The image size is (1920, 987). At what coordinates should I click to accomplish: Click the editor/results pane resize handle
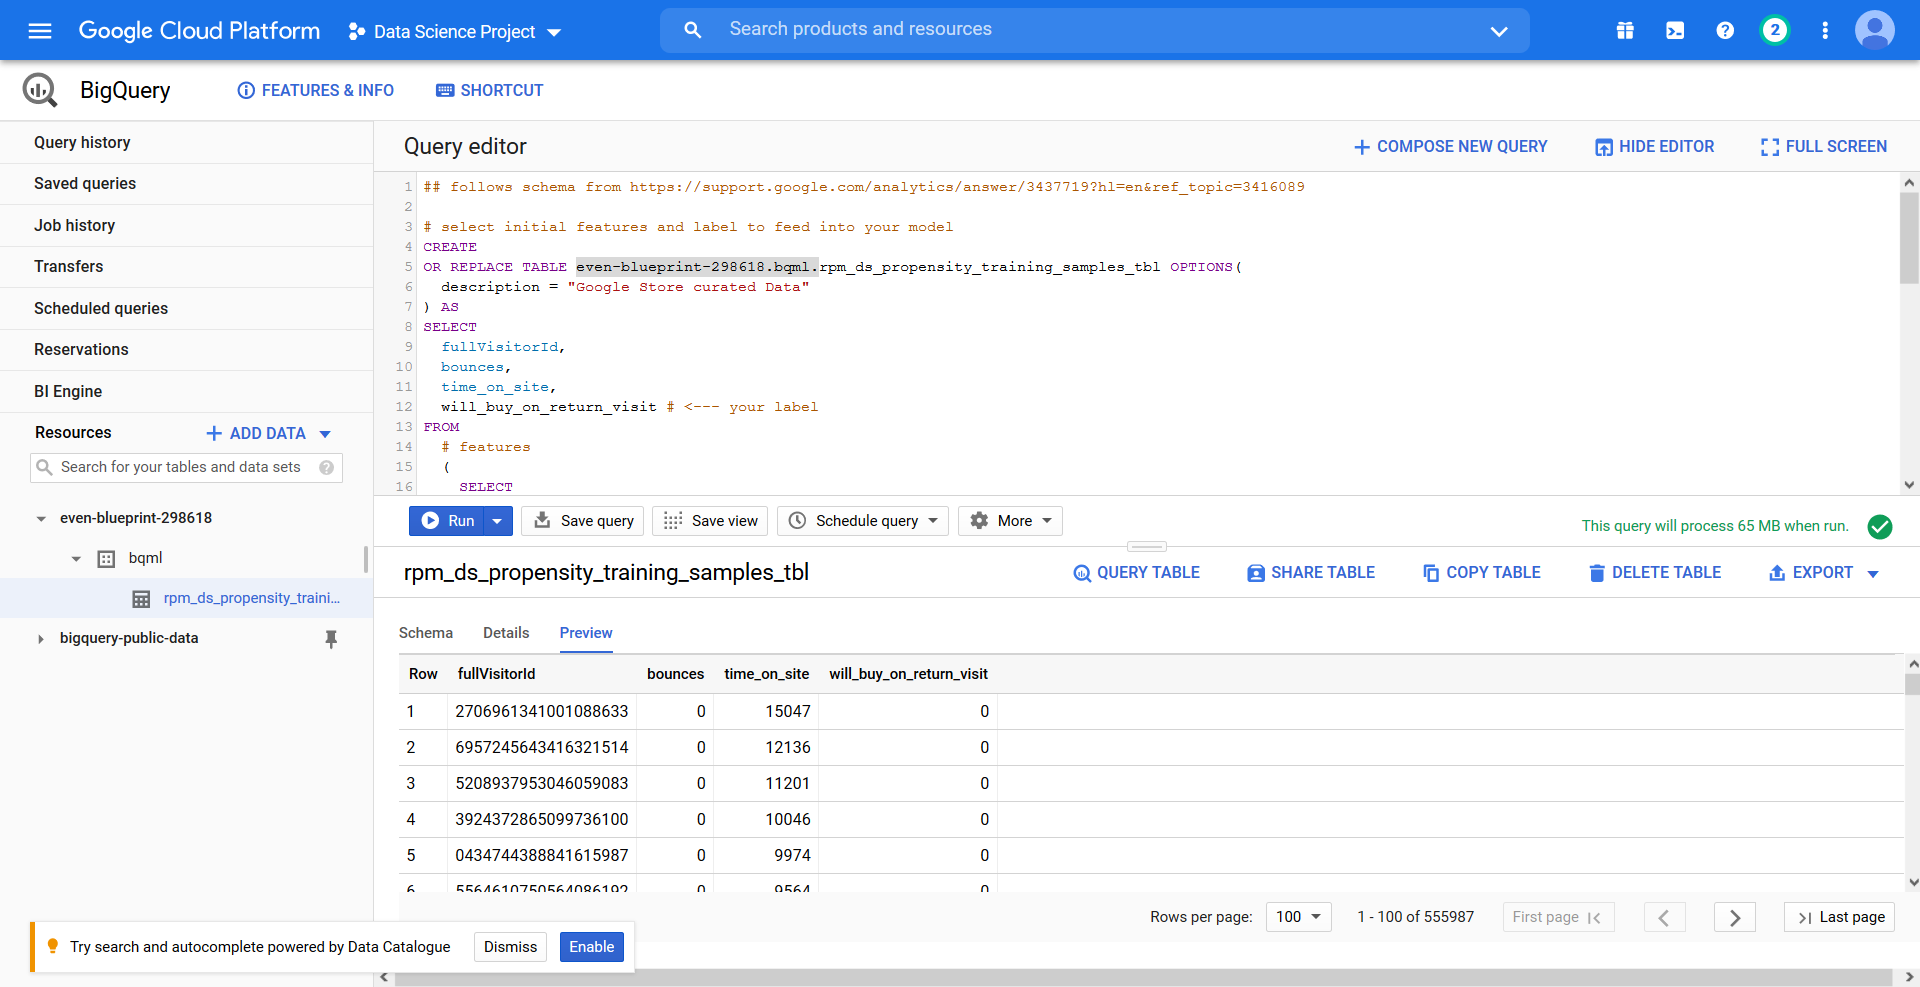pos(1147,546)
